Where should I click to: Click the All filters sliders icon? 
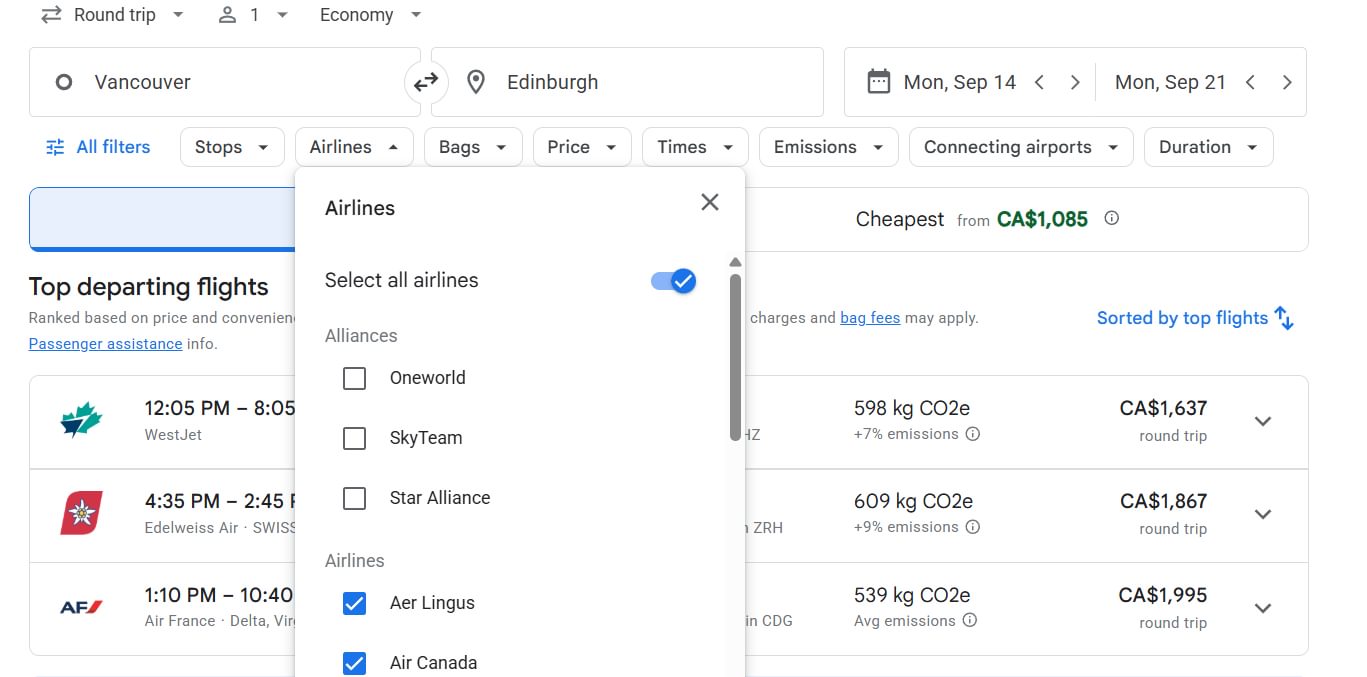[55, 147]
